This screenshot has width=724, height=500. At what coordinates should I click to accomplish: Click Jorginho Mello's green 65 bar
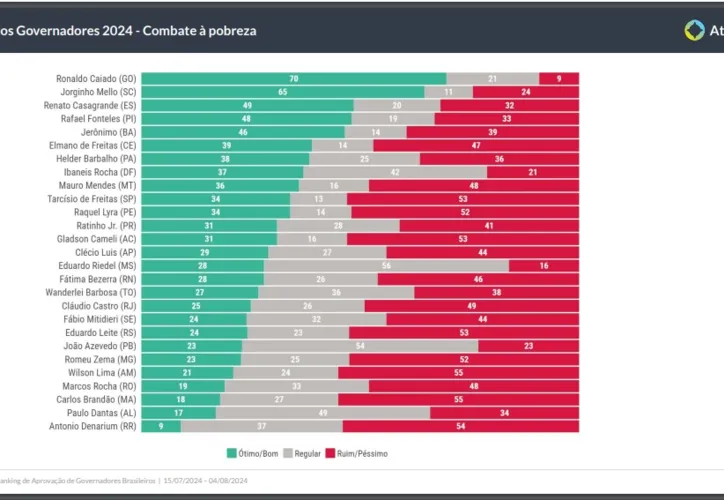pyautogui.click(x=283, y=91)
